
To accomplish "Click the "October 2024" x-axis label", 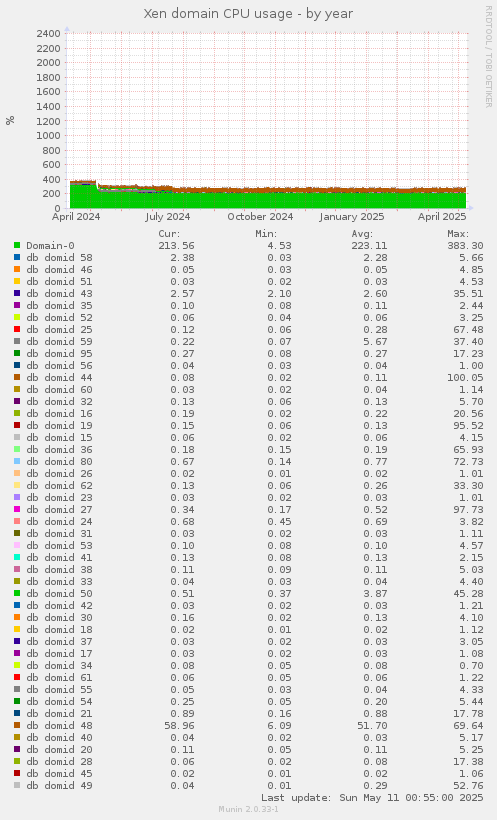I will tap(260, 217).
